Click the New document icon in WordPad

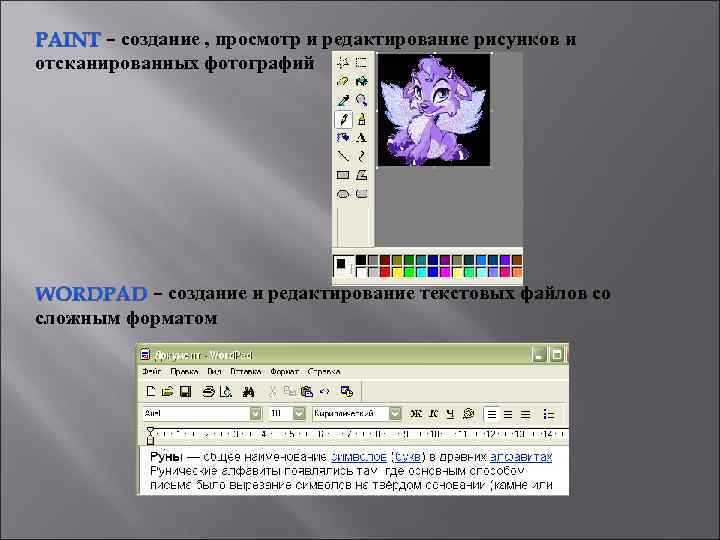[150, 391]
